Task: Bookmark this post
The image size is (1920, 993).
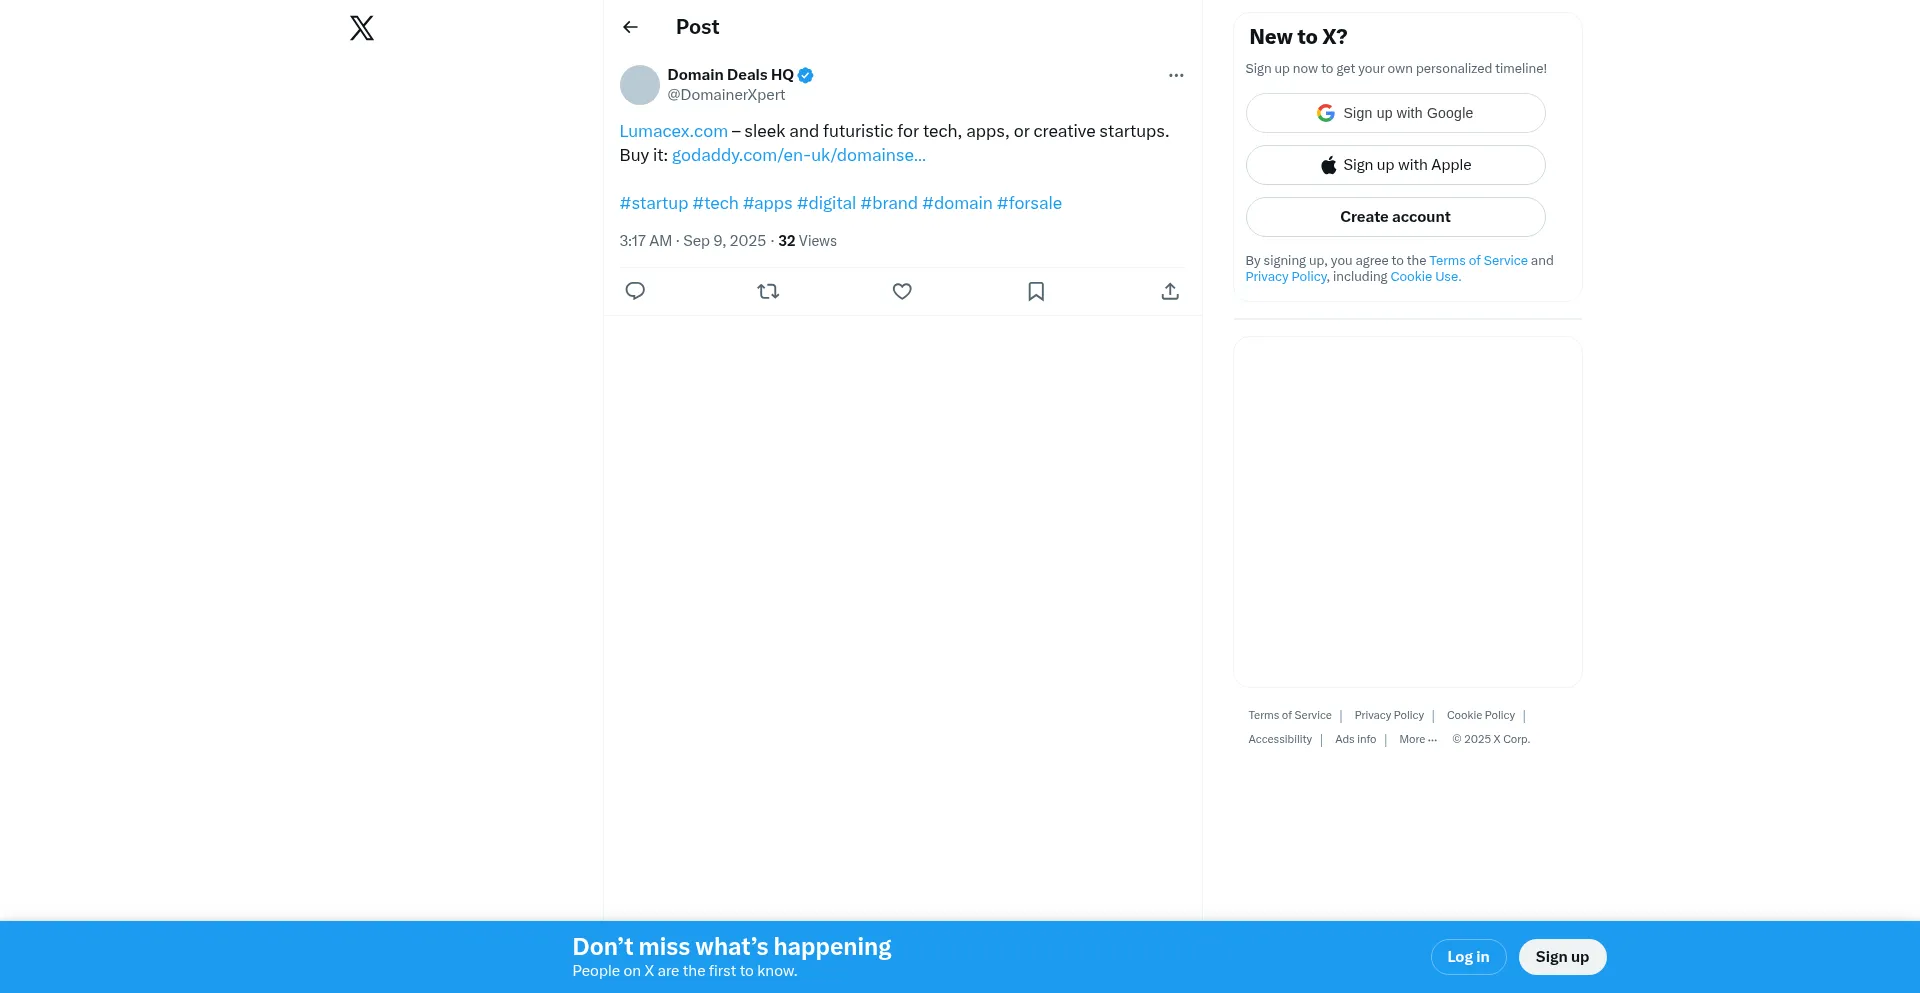Action: (x=1036, y=291)
